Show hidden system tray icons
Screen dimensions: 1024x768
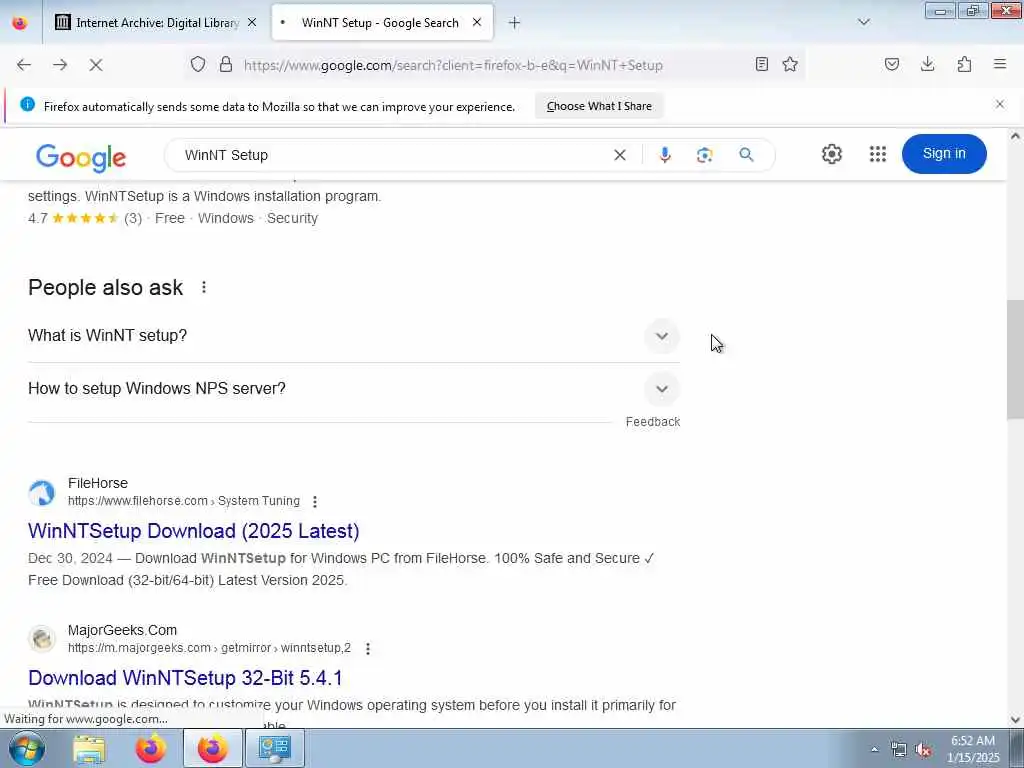pyautogui.click(x=874, y=750)
